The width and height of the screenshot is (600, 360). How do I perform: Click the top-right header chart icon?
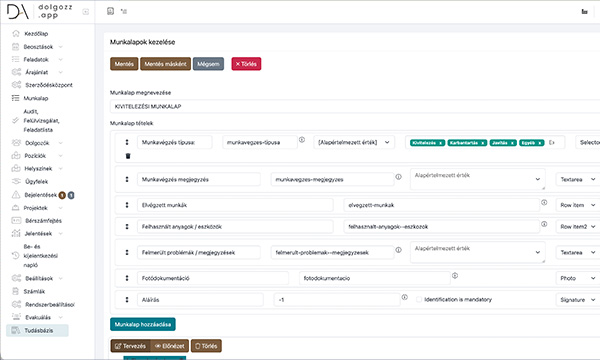[x=584, y=11]
